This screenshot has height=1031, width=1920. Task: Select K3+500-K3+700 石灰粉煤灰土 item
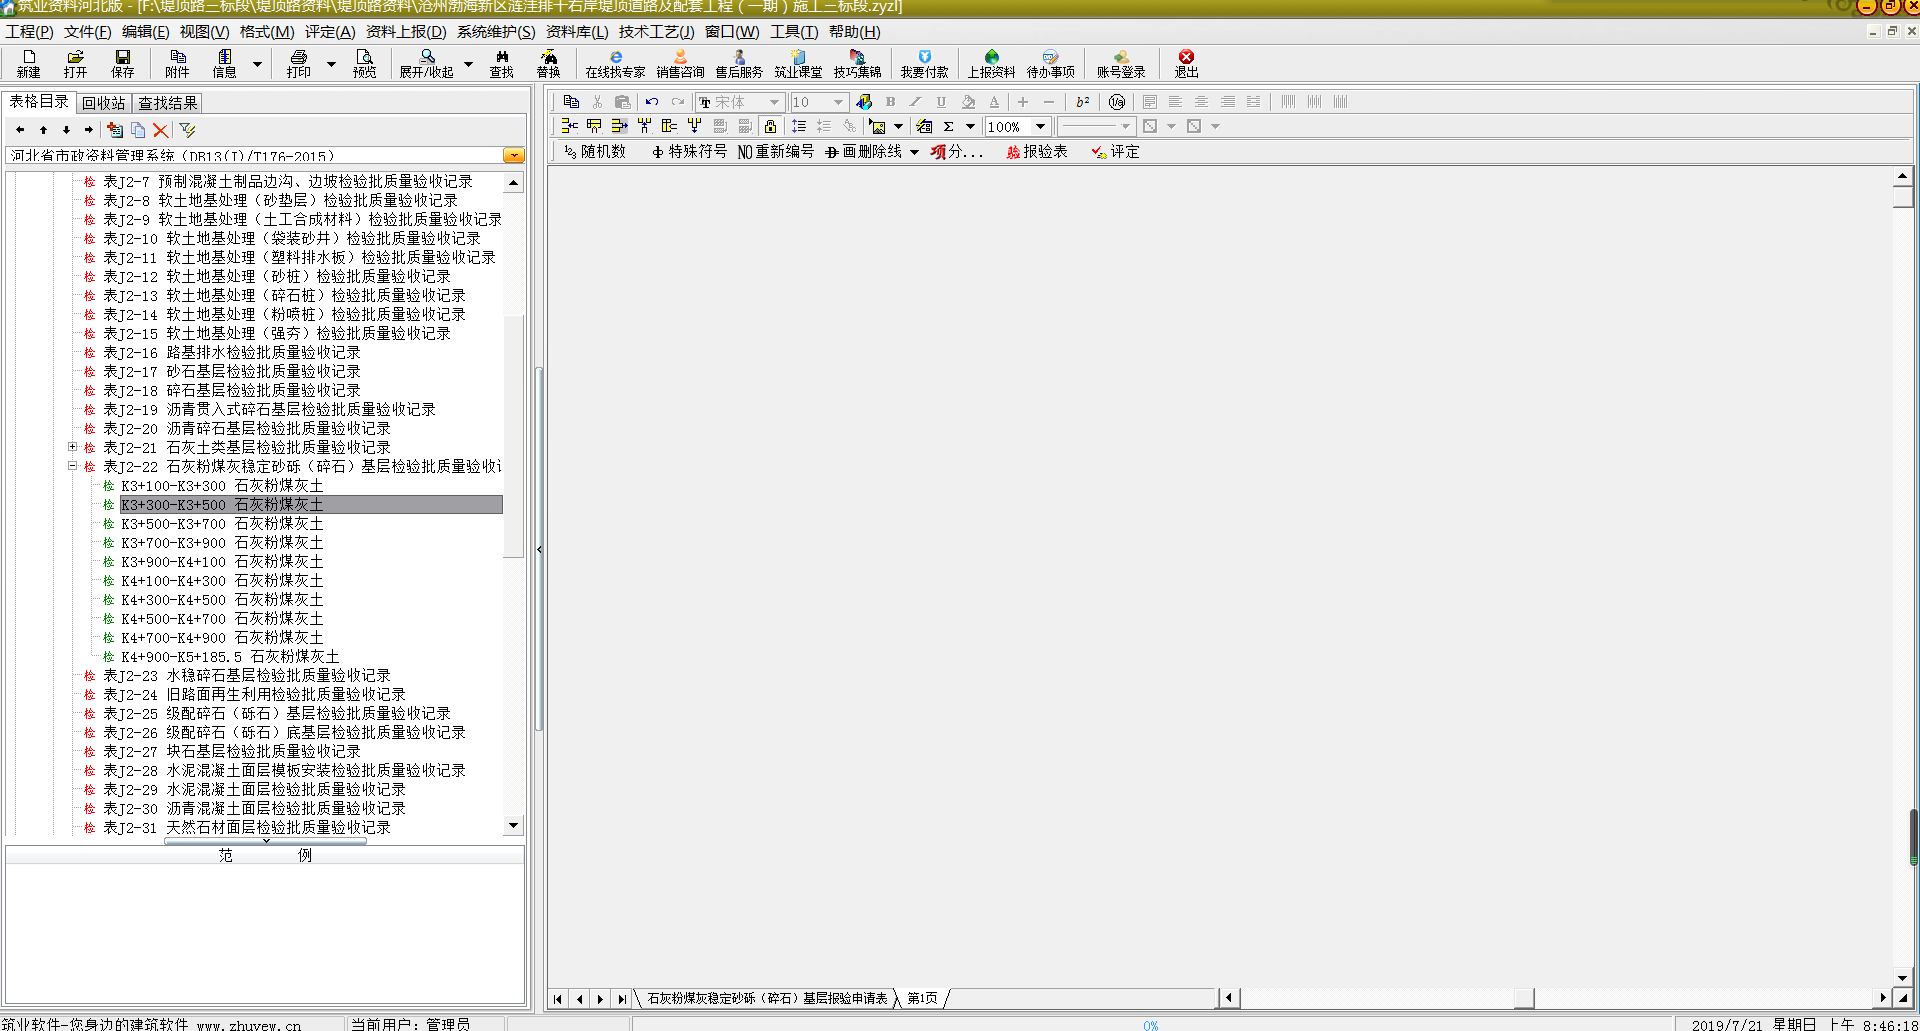click(222, 524)
